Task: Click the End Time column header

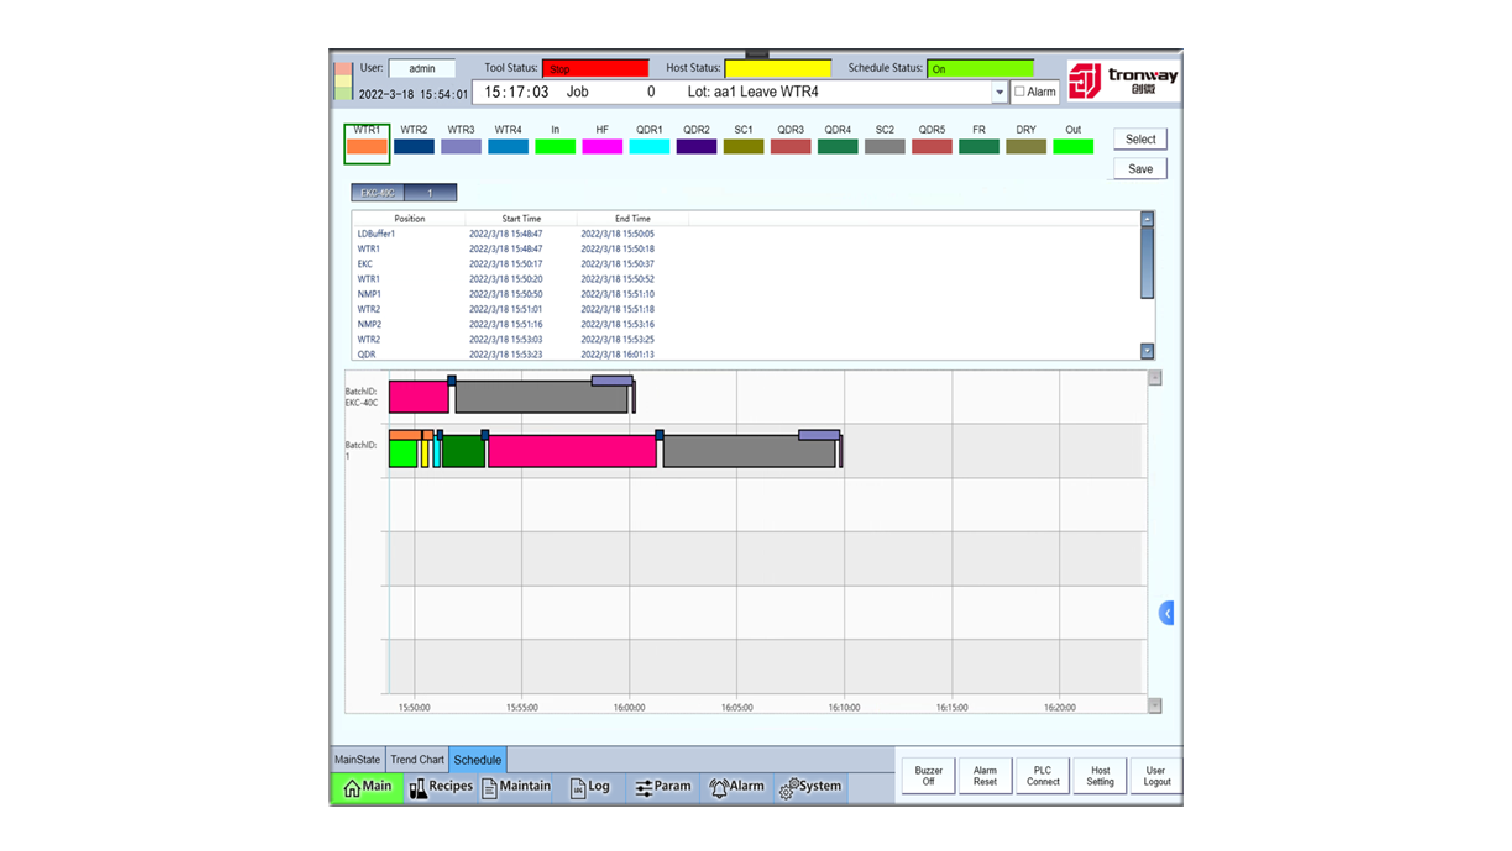Action: (x=632, y=218)
